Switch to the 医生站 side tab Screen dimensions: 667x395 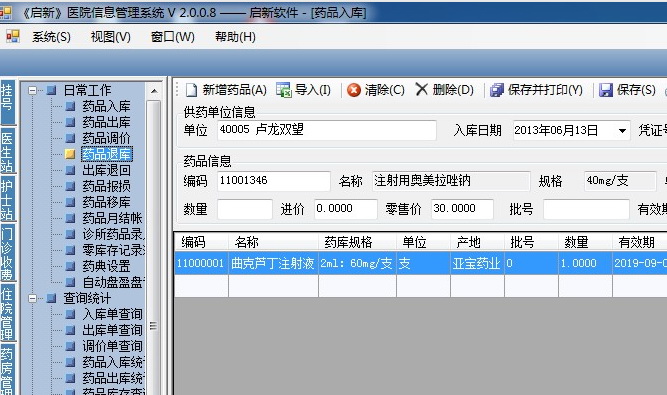coord(7,151)
